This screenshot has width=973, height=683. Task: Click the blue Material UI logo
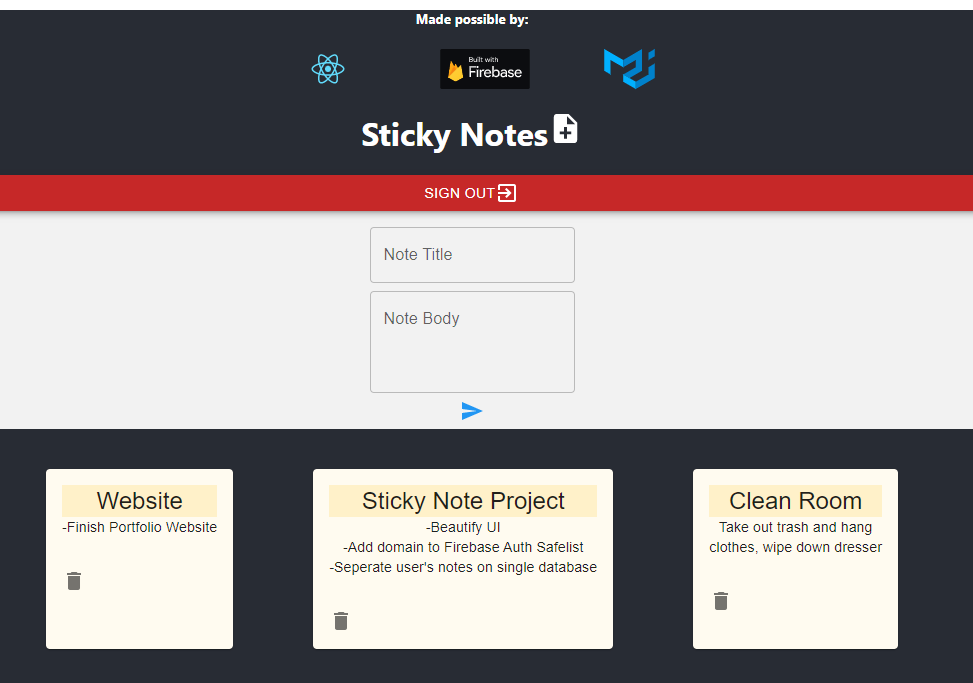(629, 68)
